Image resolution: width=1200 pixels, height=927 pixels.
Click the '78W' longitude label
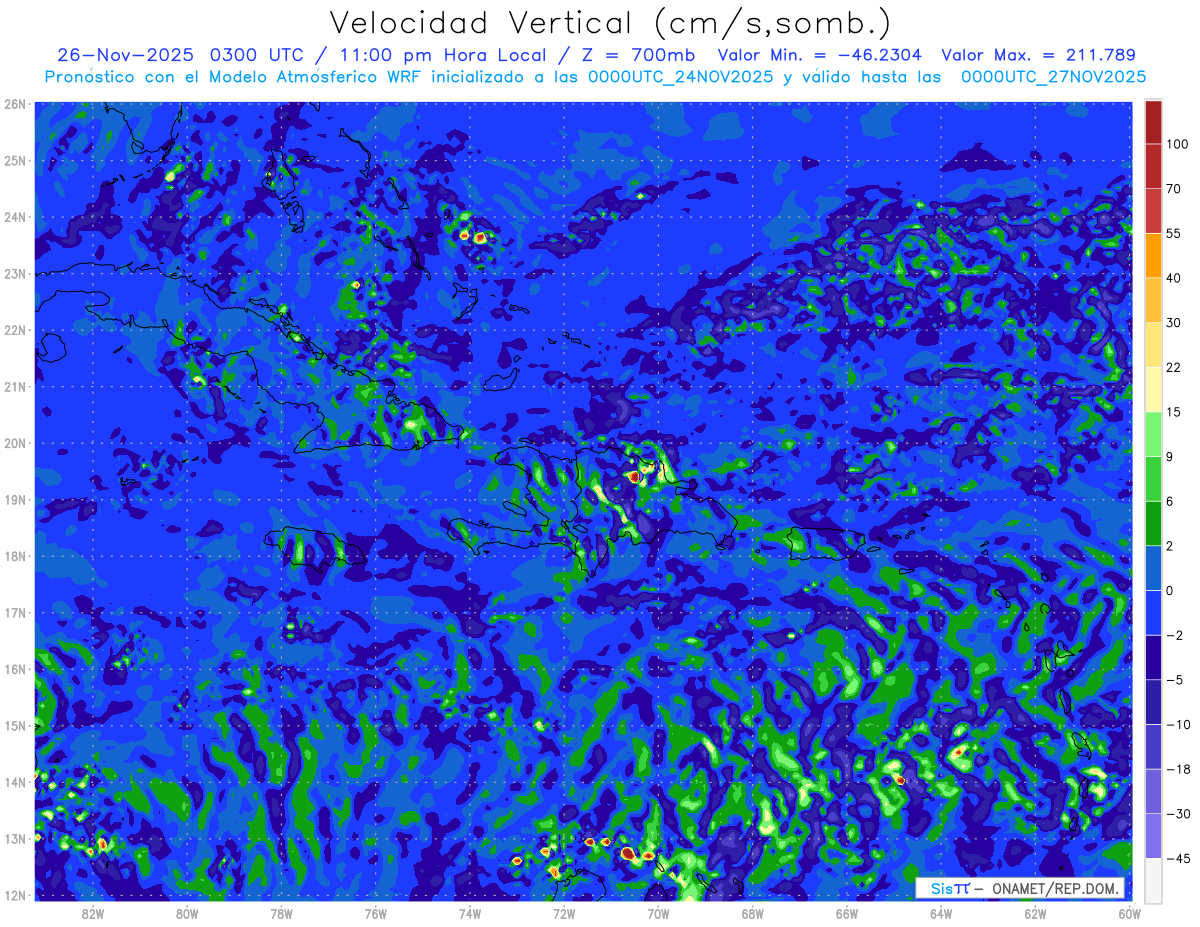click(281, 913)
